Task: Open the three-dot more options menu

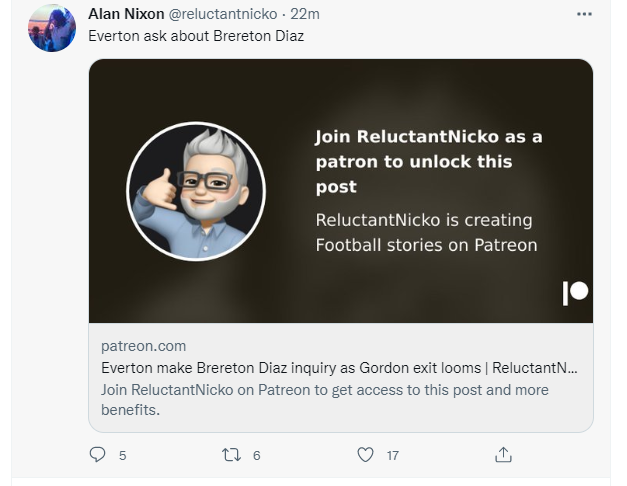Action: click(584, 14)
